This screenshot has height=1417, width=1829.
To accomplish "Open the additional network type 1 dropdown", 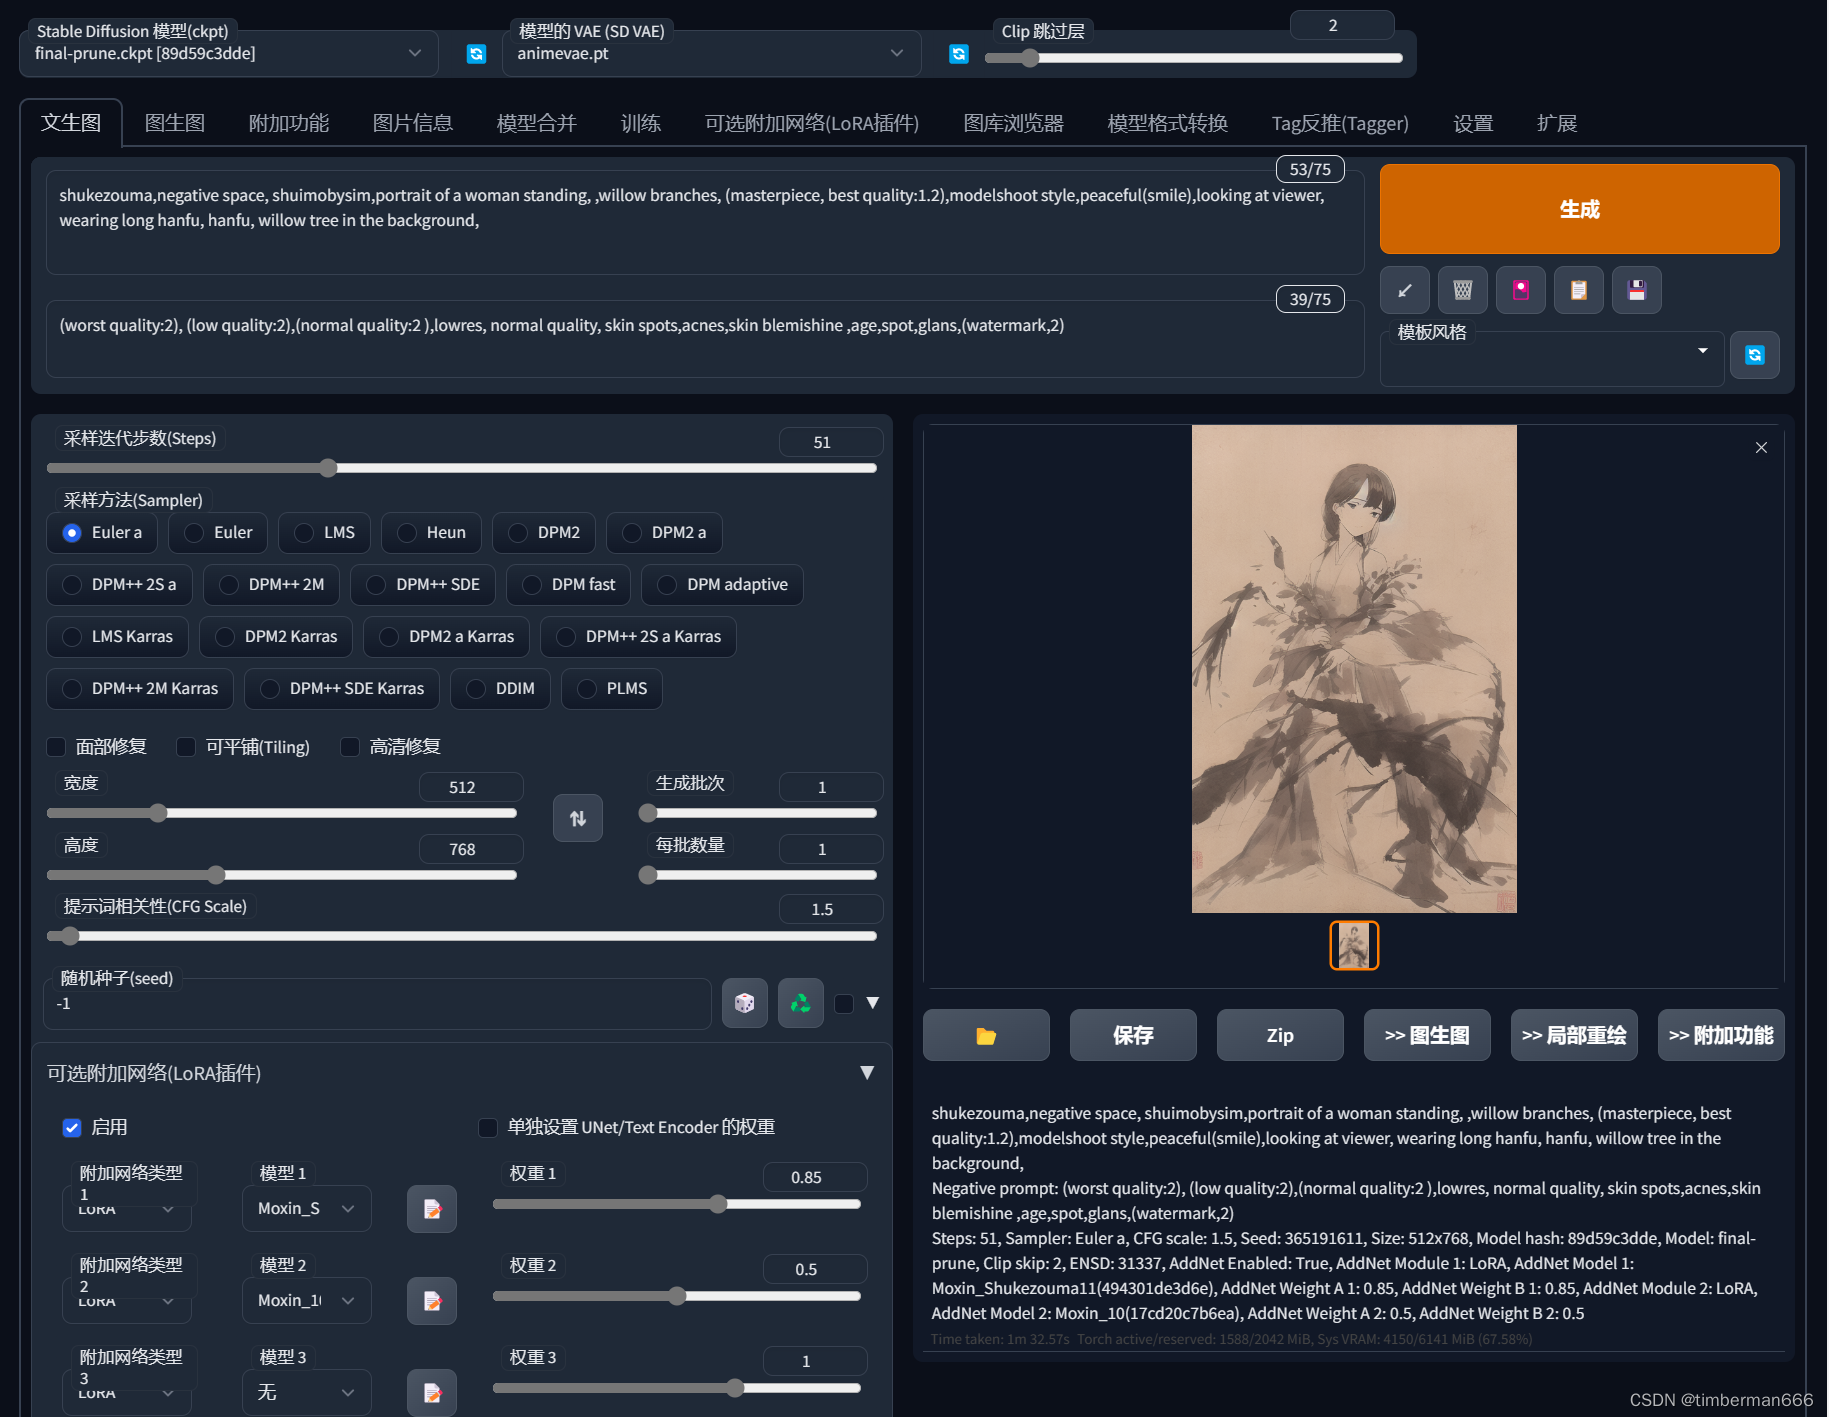I will click(127, 1209).
